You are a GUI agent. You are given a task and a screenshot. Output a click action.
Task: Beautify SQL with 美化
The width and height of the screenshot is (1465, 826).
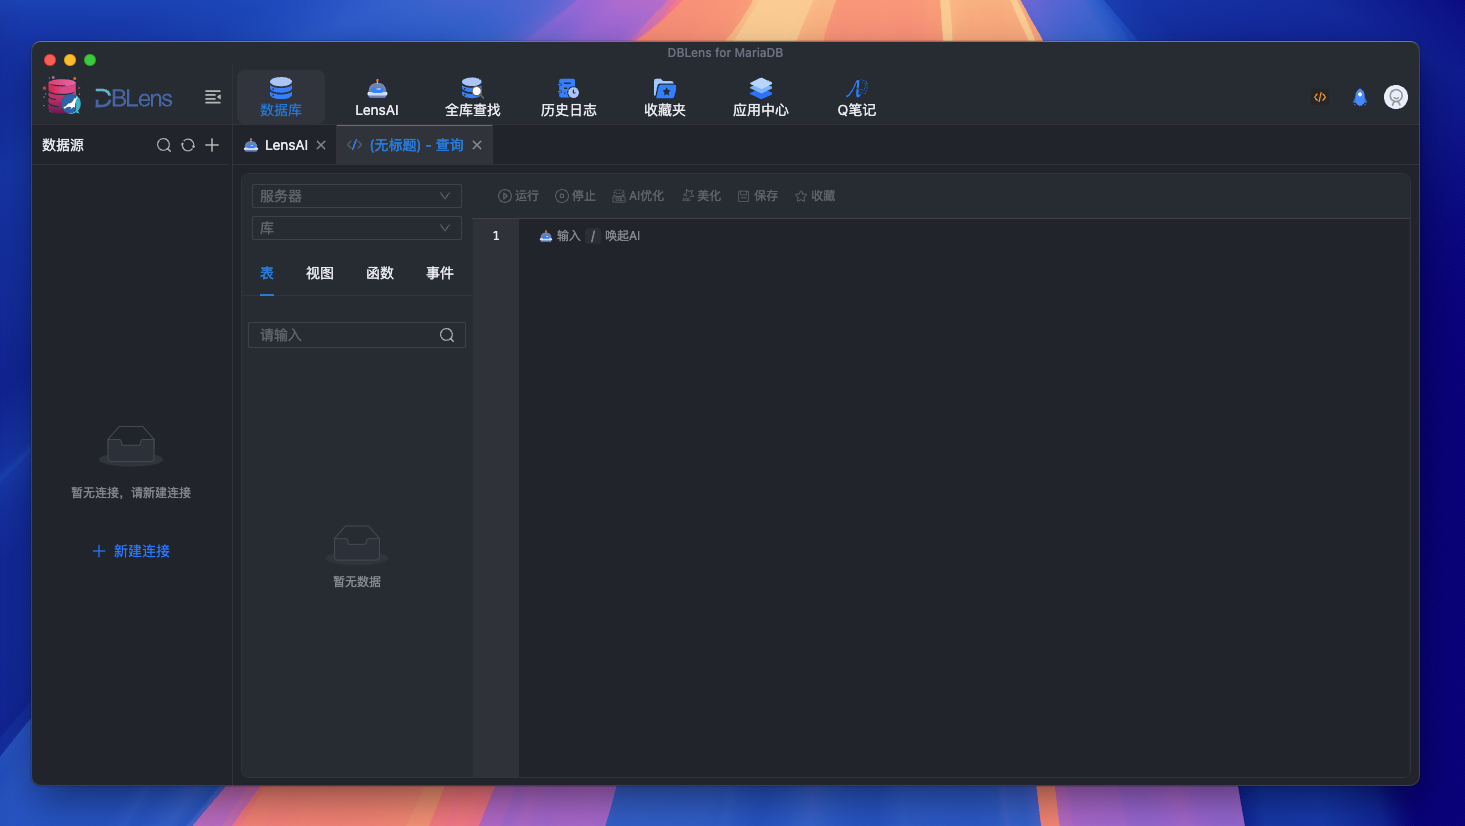(701, 196)
